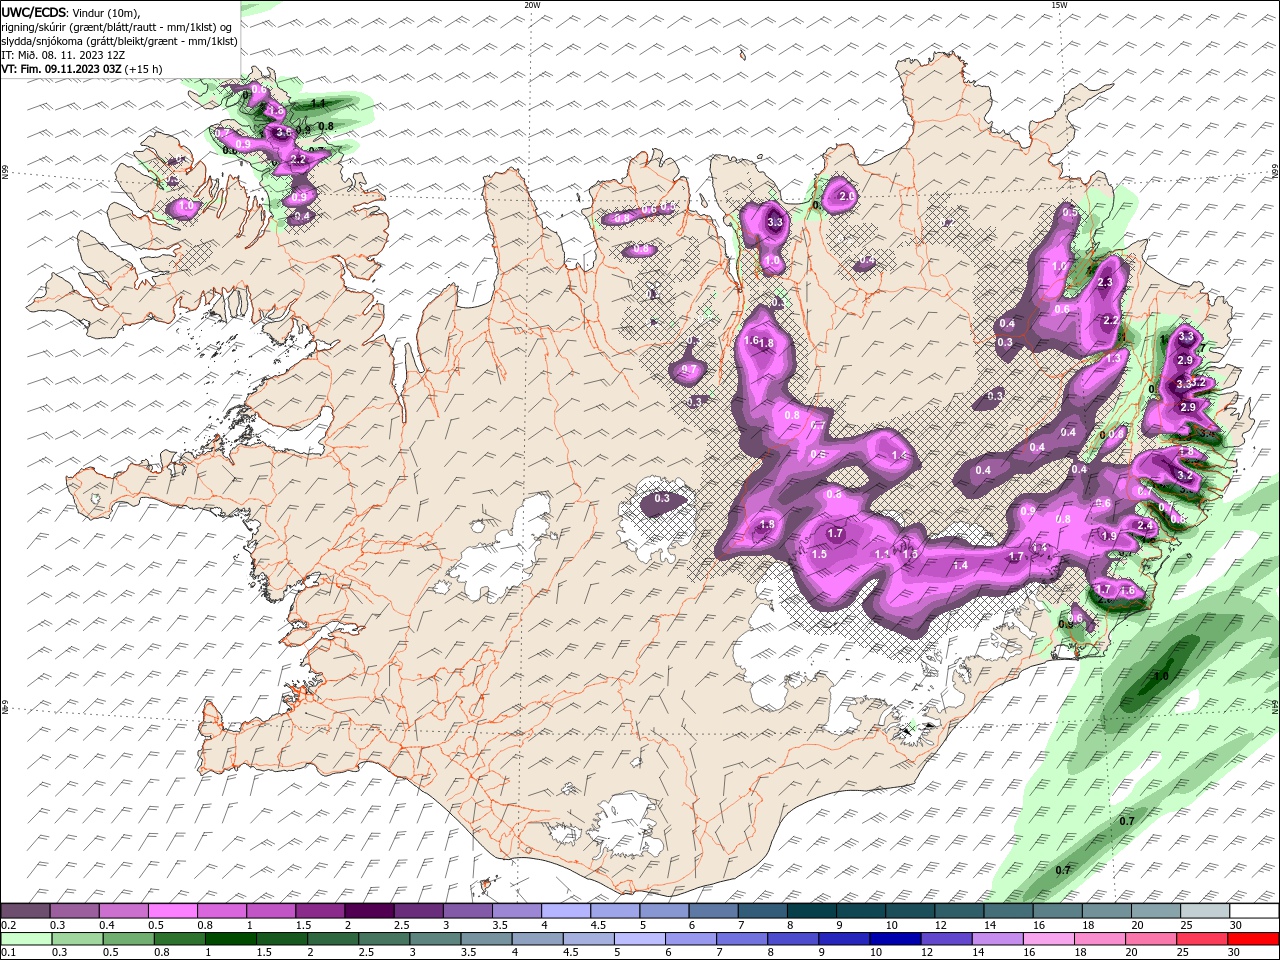
Task: Select the bright red 30 rain legend swatch
Action: [1254, 939]
